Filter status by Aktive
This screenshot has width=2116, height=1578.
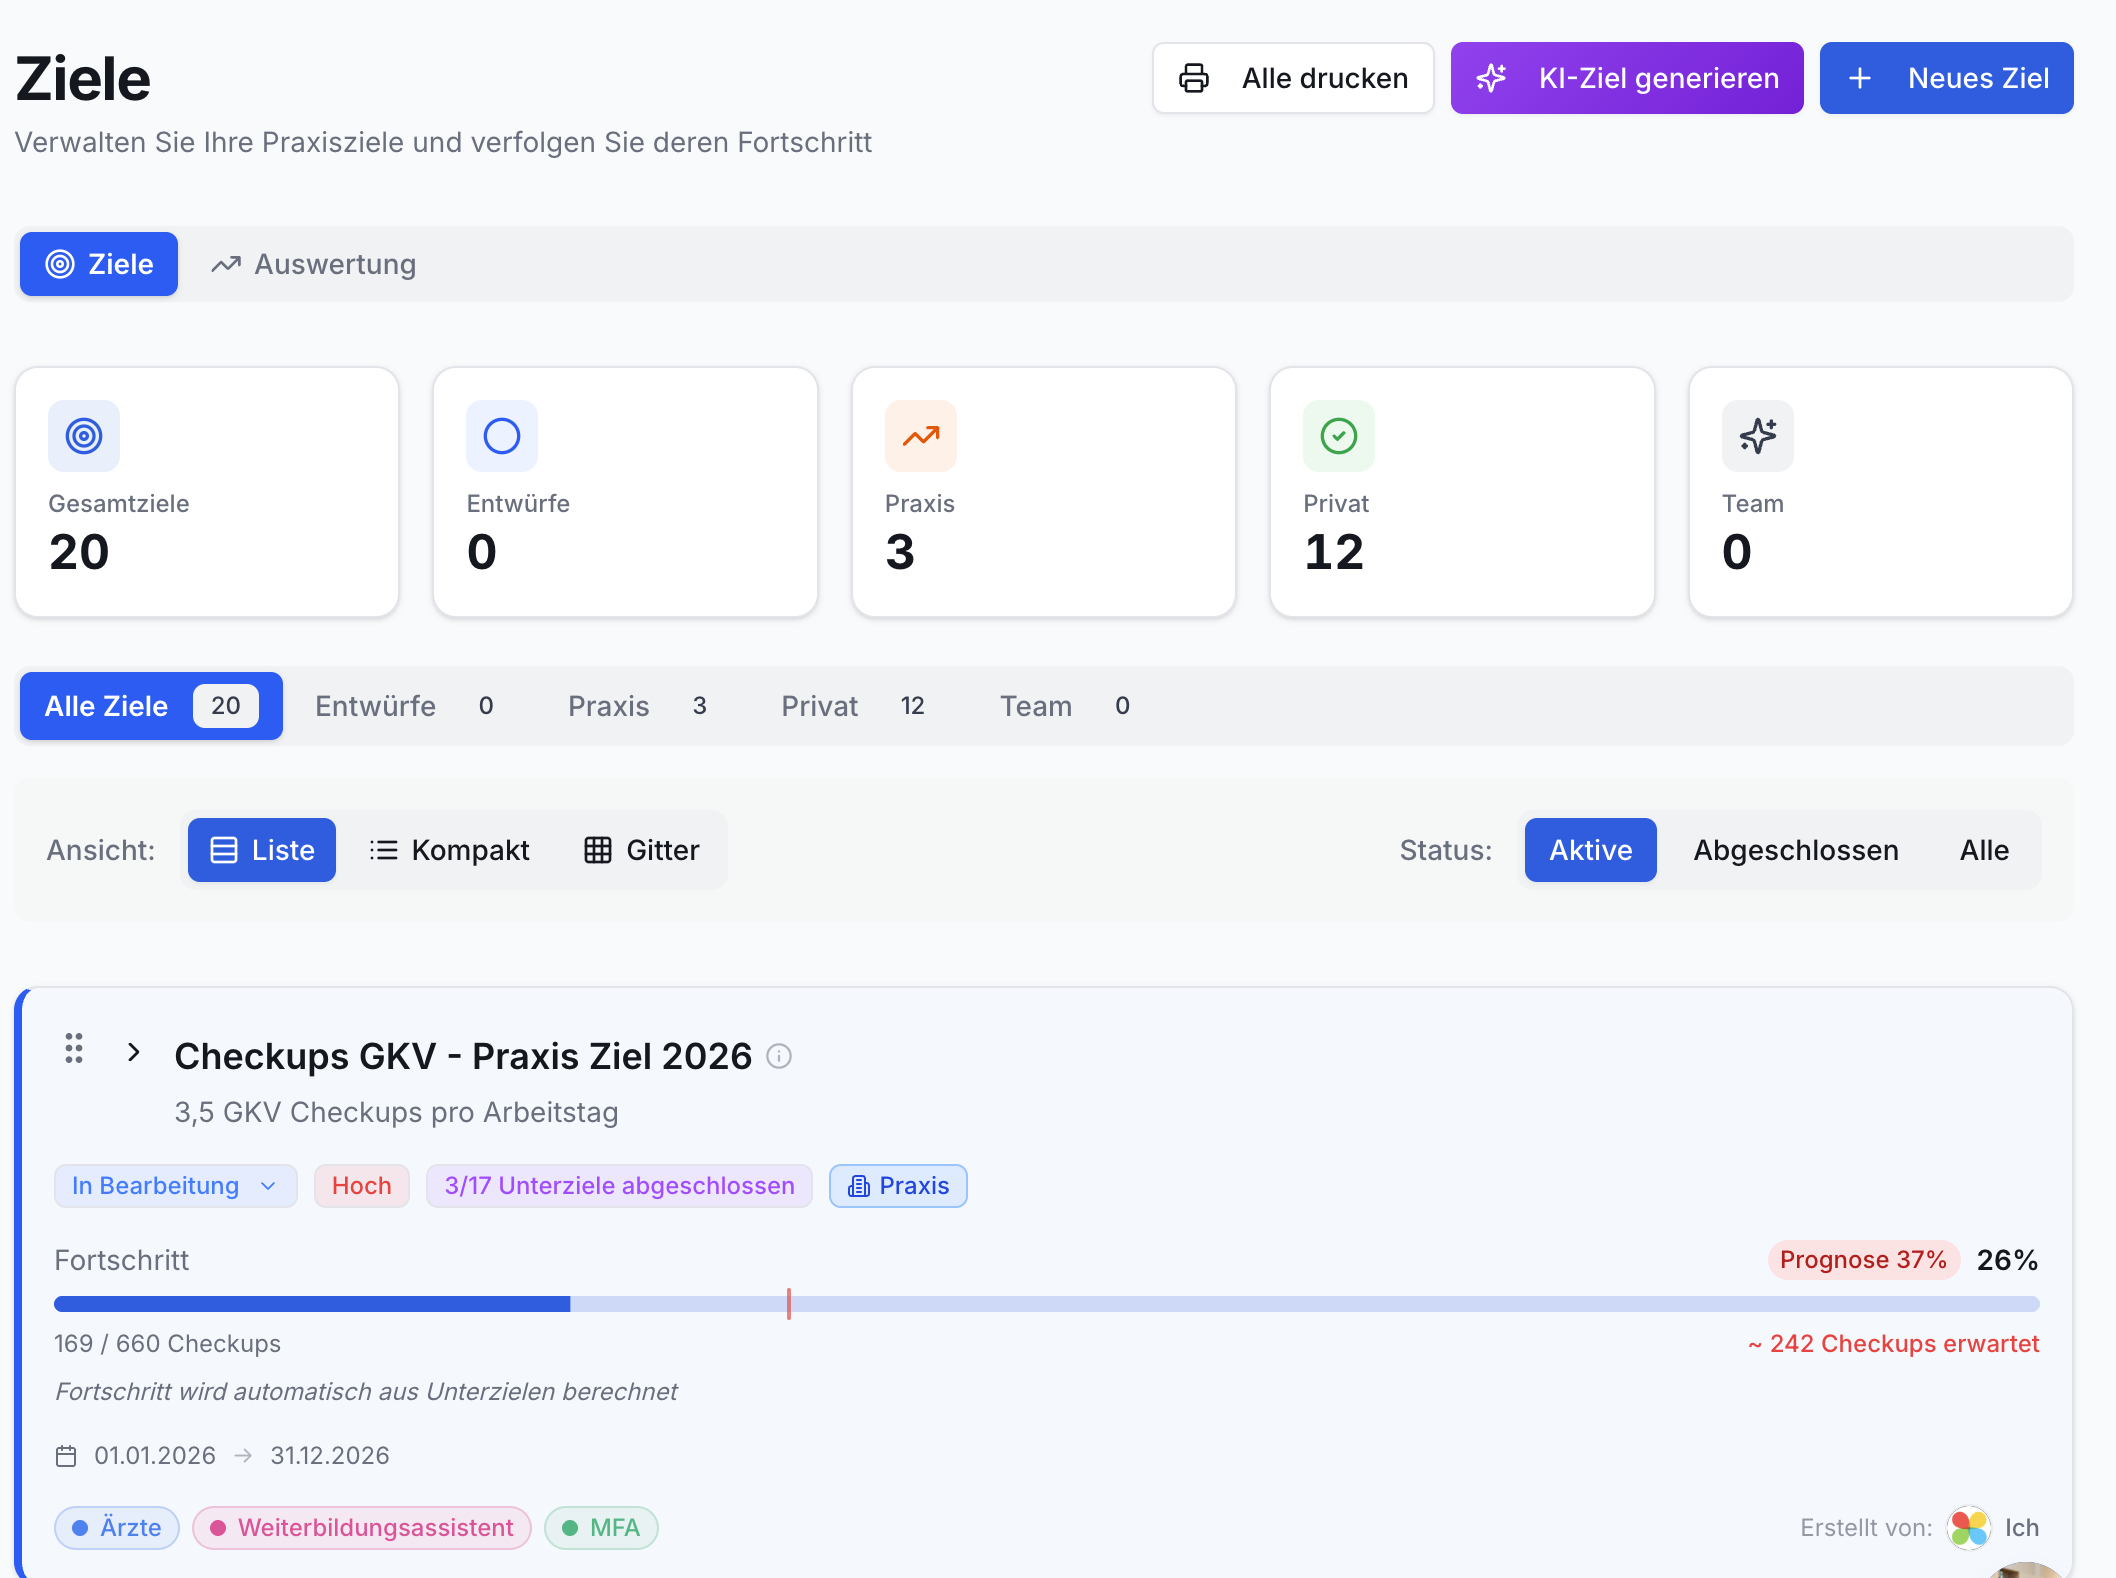tap(1591, 850)
